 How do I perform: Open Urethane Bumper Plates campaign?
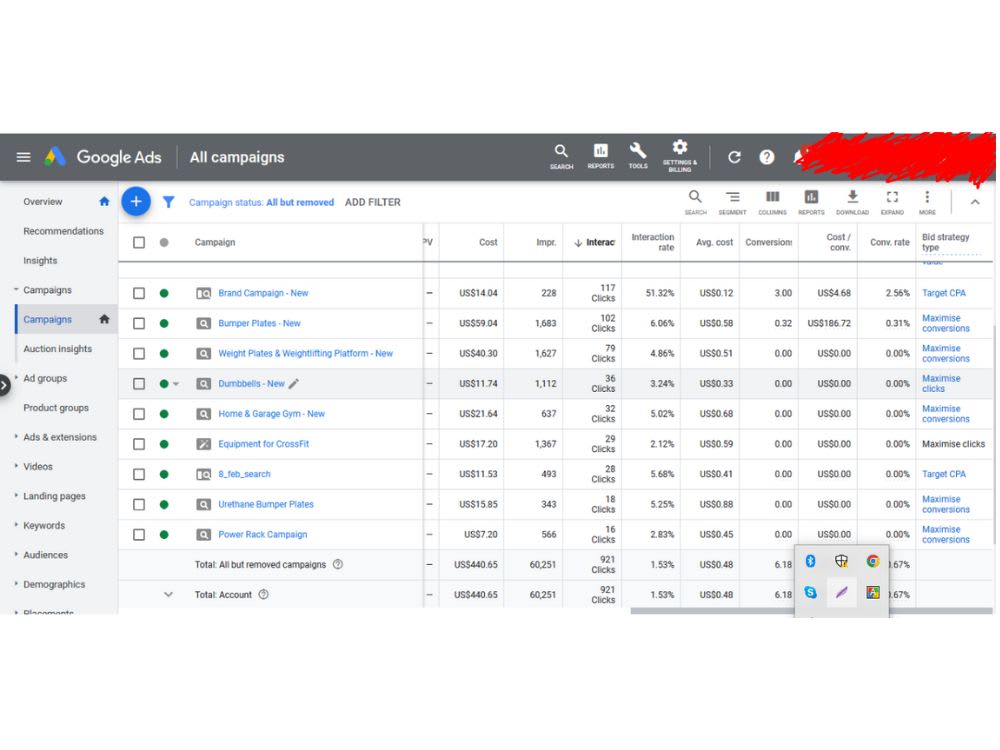[266, 504]
